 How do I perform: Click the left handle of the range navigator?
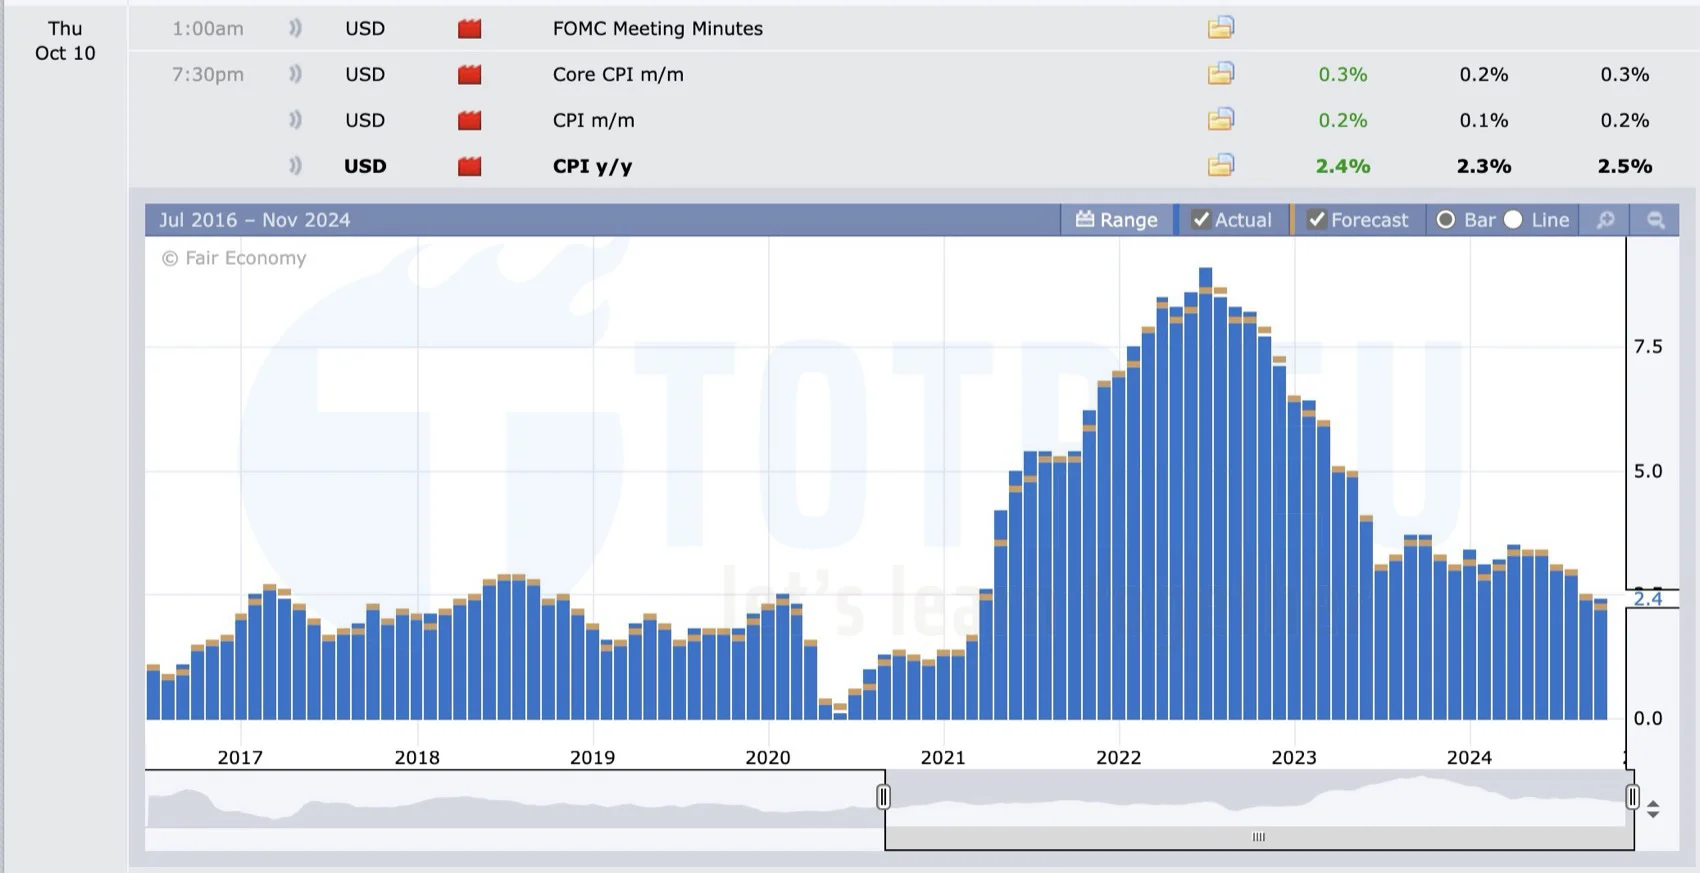883,797
